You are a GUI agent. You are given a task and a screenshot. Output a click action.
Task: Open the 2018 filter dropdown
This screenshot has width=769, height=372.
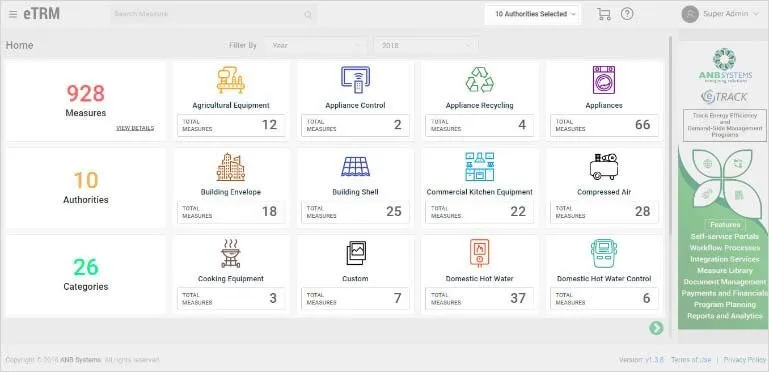(426, 45)
